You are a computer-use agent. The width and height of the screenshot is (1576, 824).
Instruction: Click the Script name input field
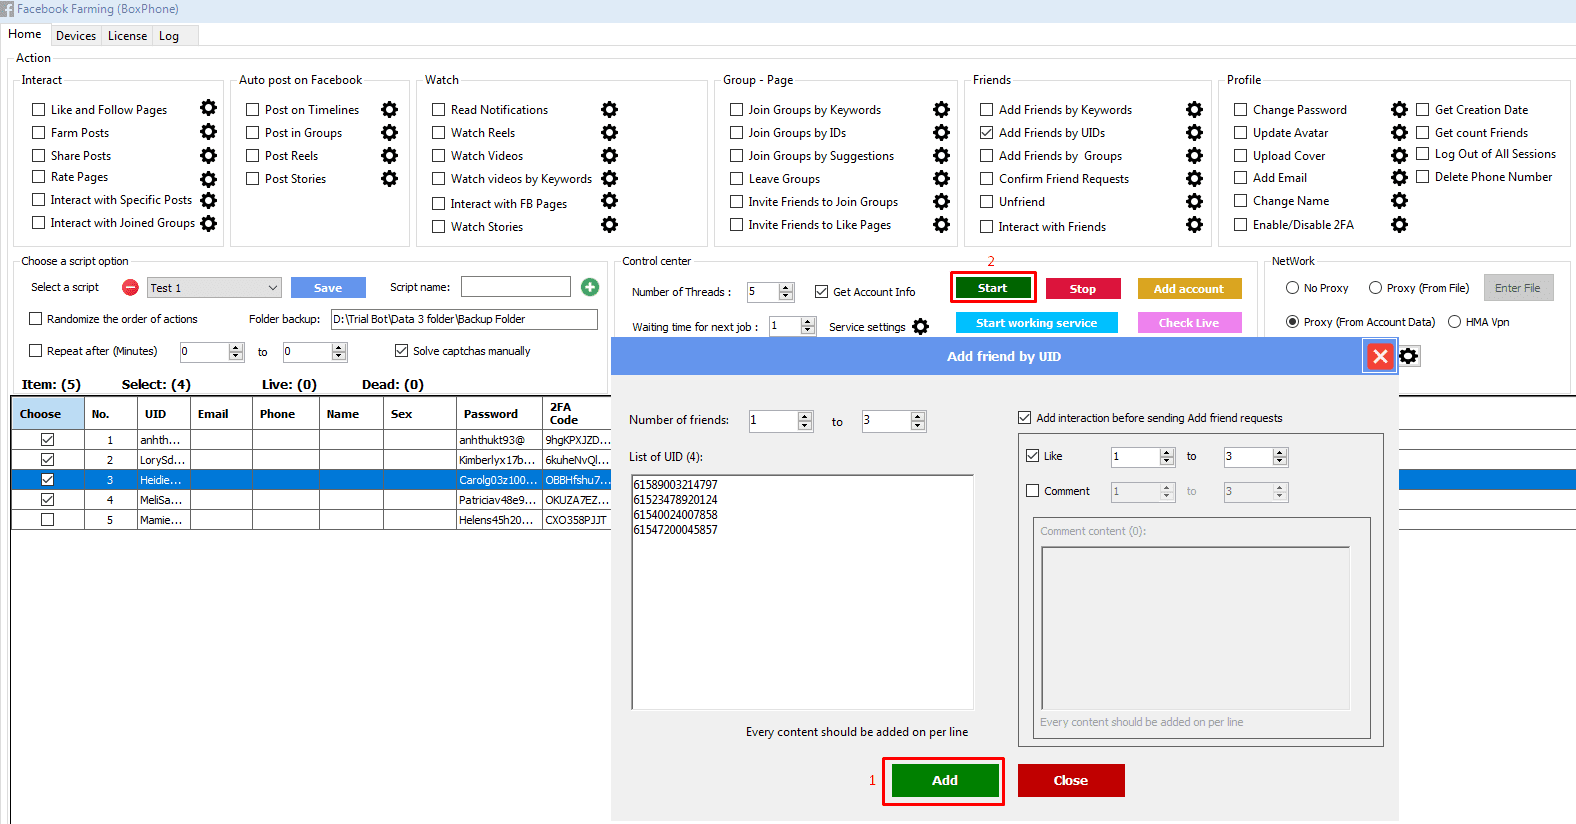point(516,287)
